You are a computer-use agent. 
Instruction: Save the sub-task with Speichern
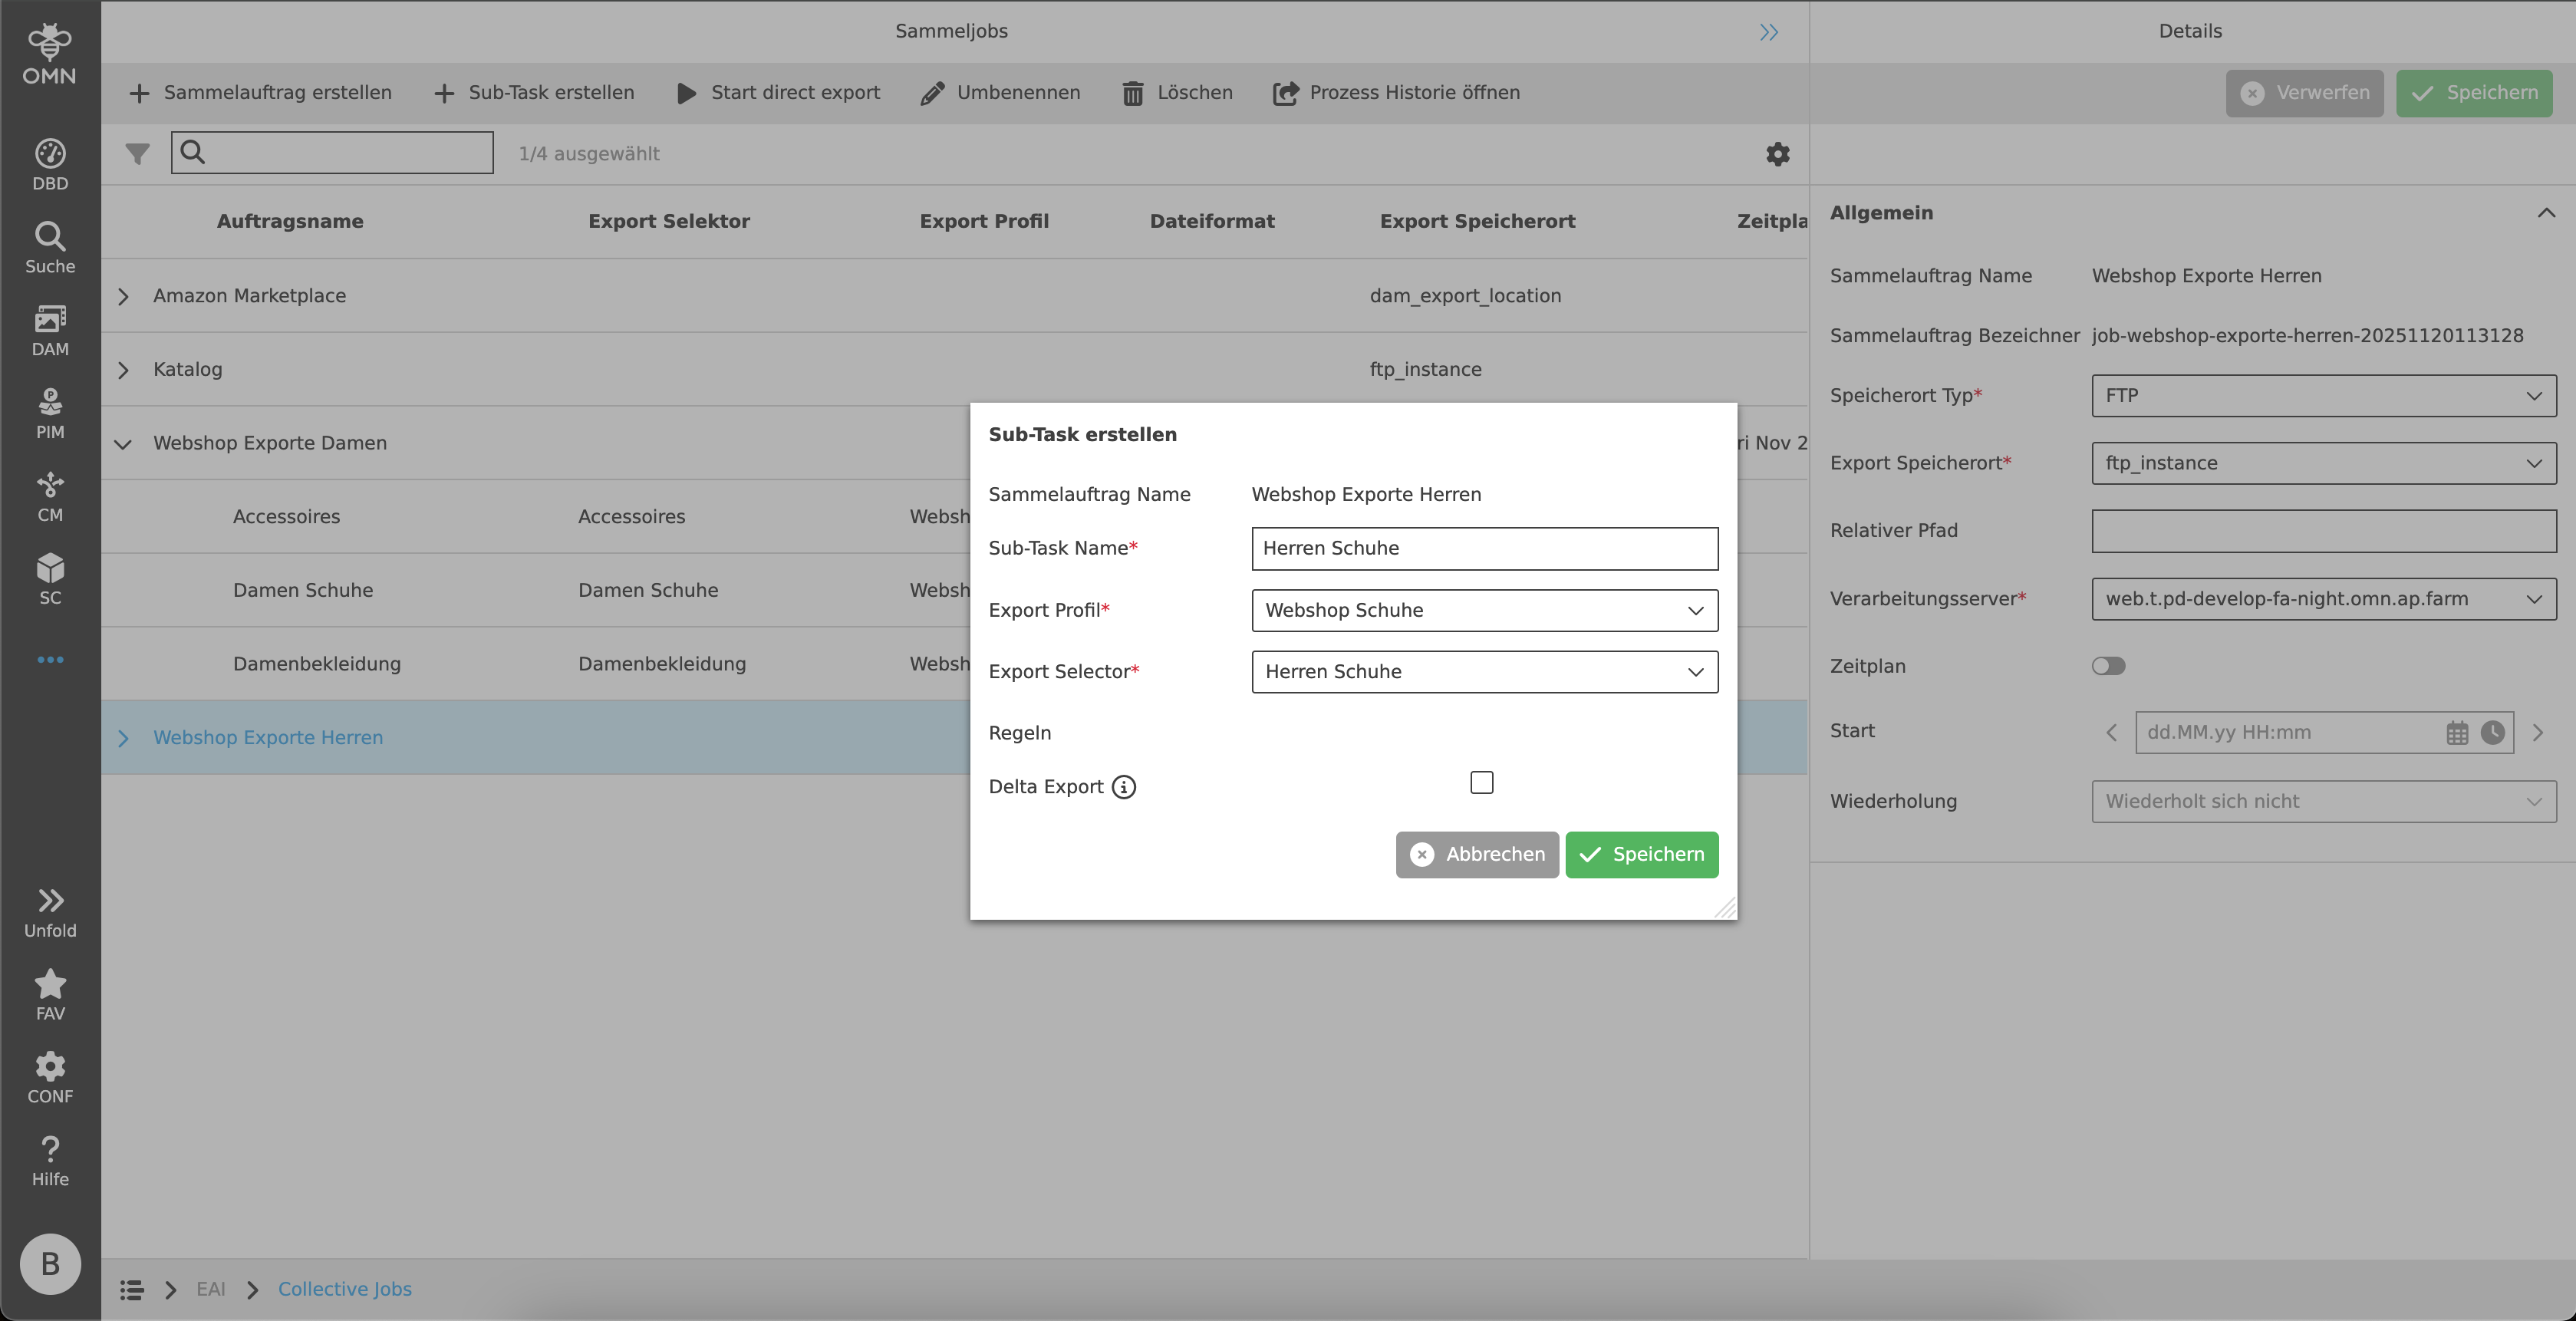(x=1641, y=854)
